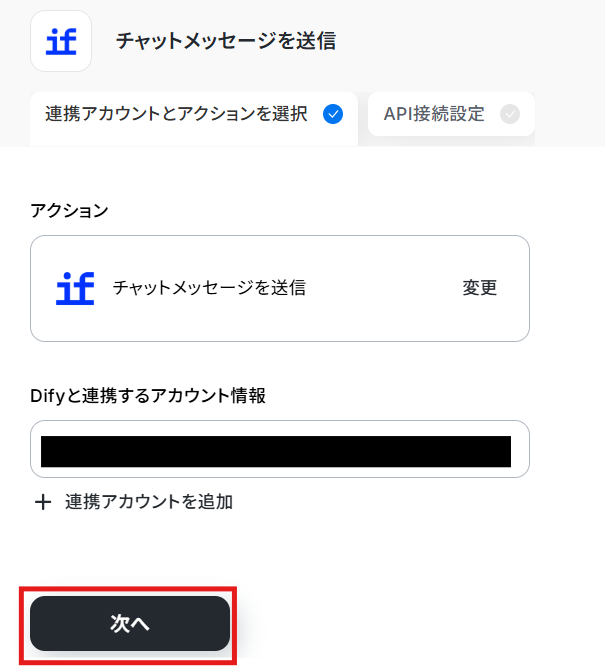Click the 連携アカウントとアクションを選択 label text
The image size is (605, 666).
176,114
